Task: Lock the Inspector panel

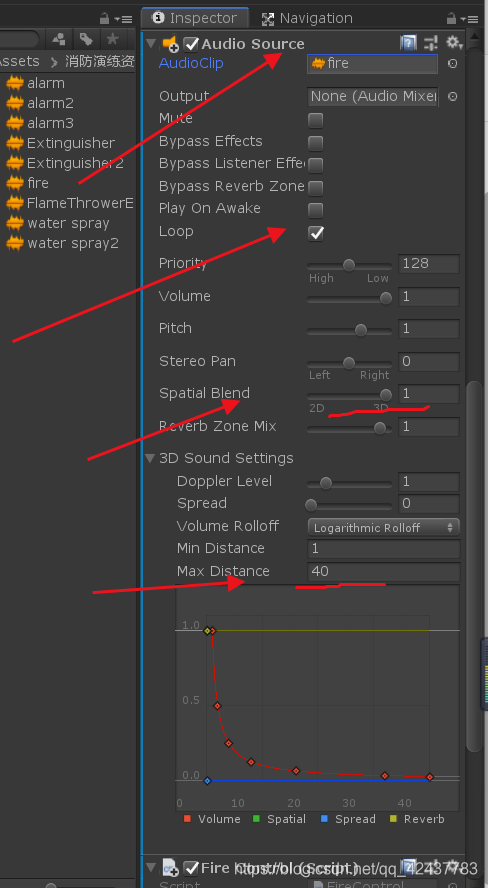Action: (x=451, y=18)
